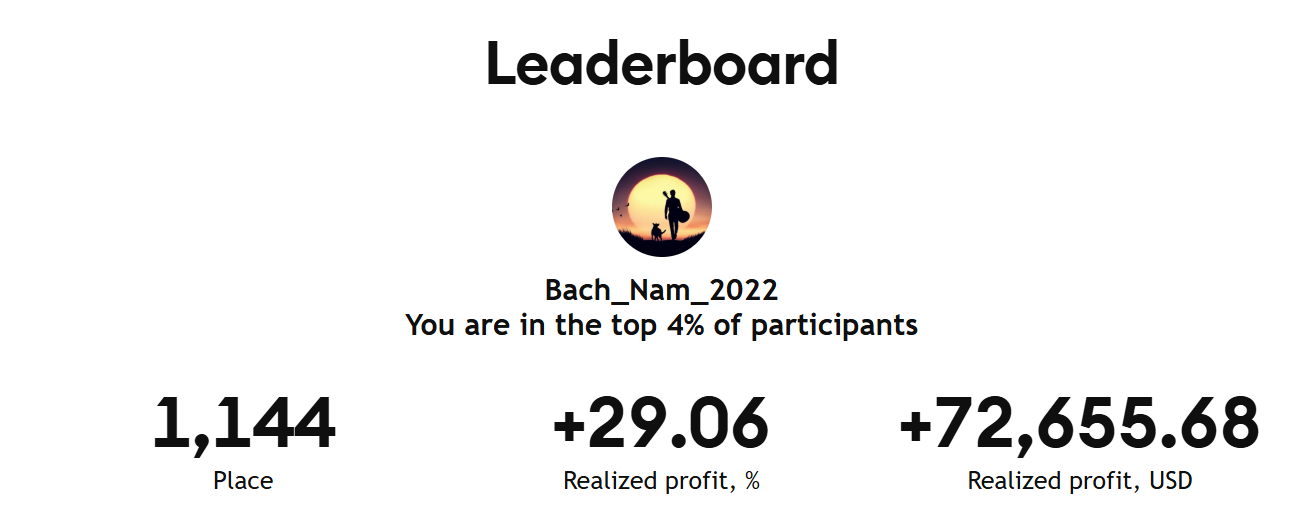Open the Bach_Nam_2022 username link
1301x515 pixels.
tap(661, 290)
